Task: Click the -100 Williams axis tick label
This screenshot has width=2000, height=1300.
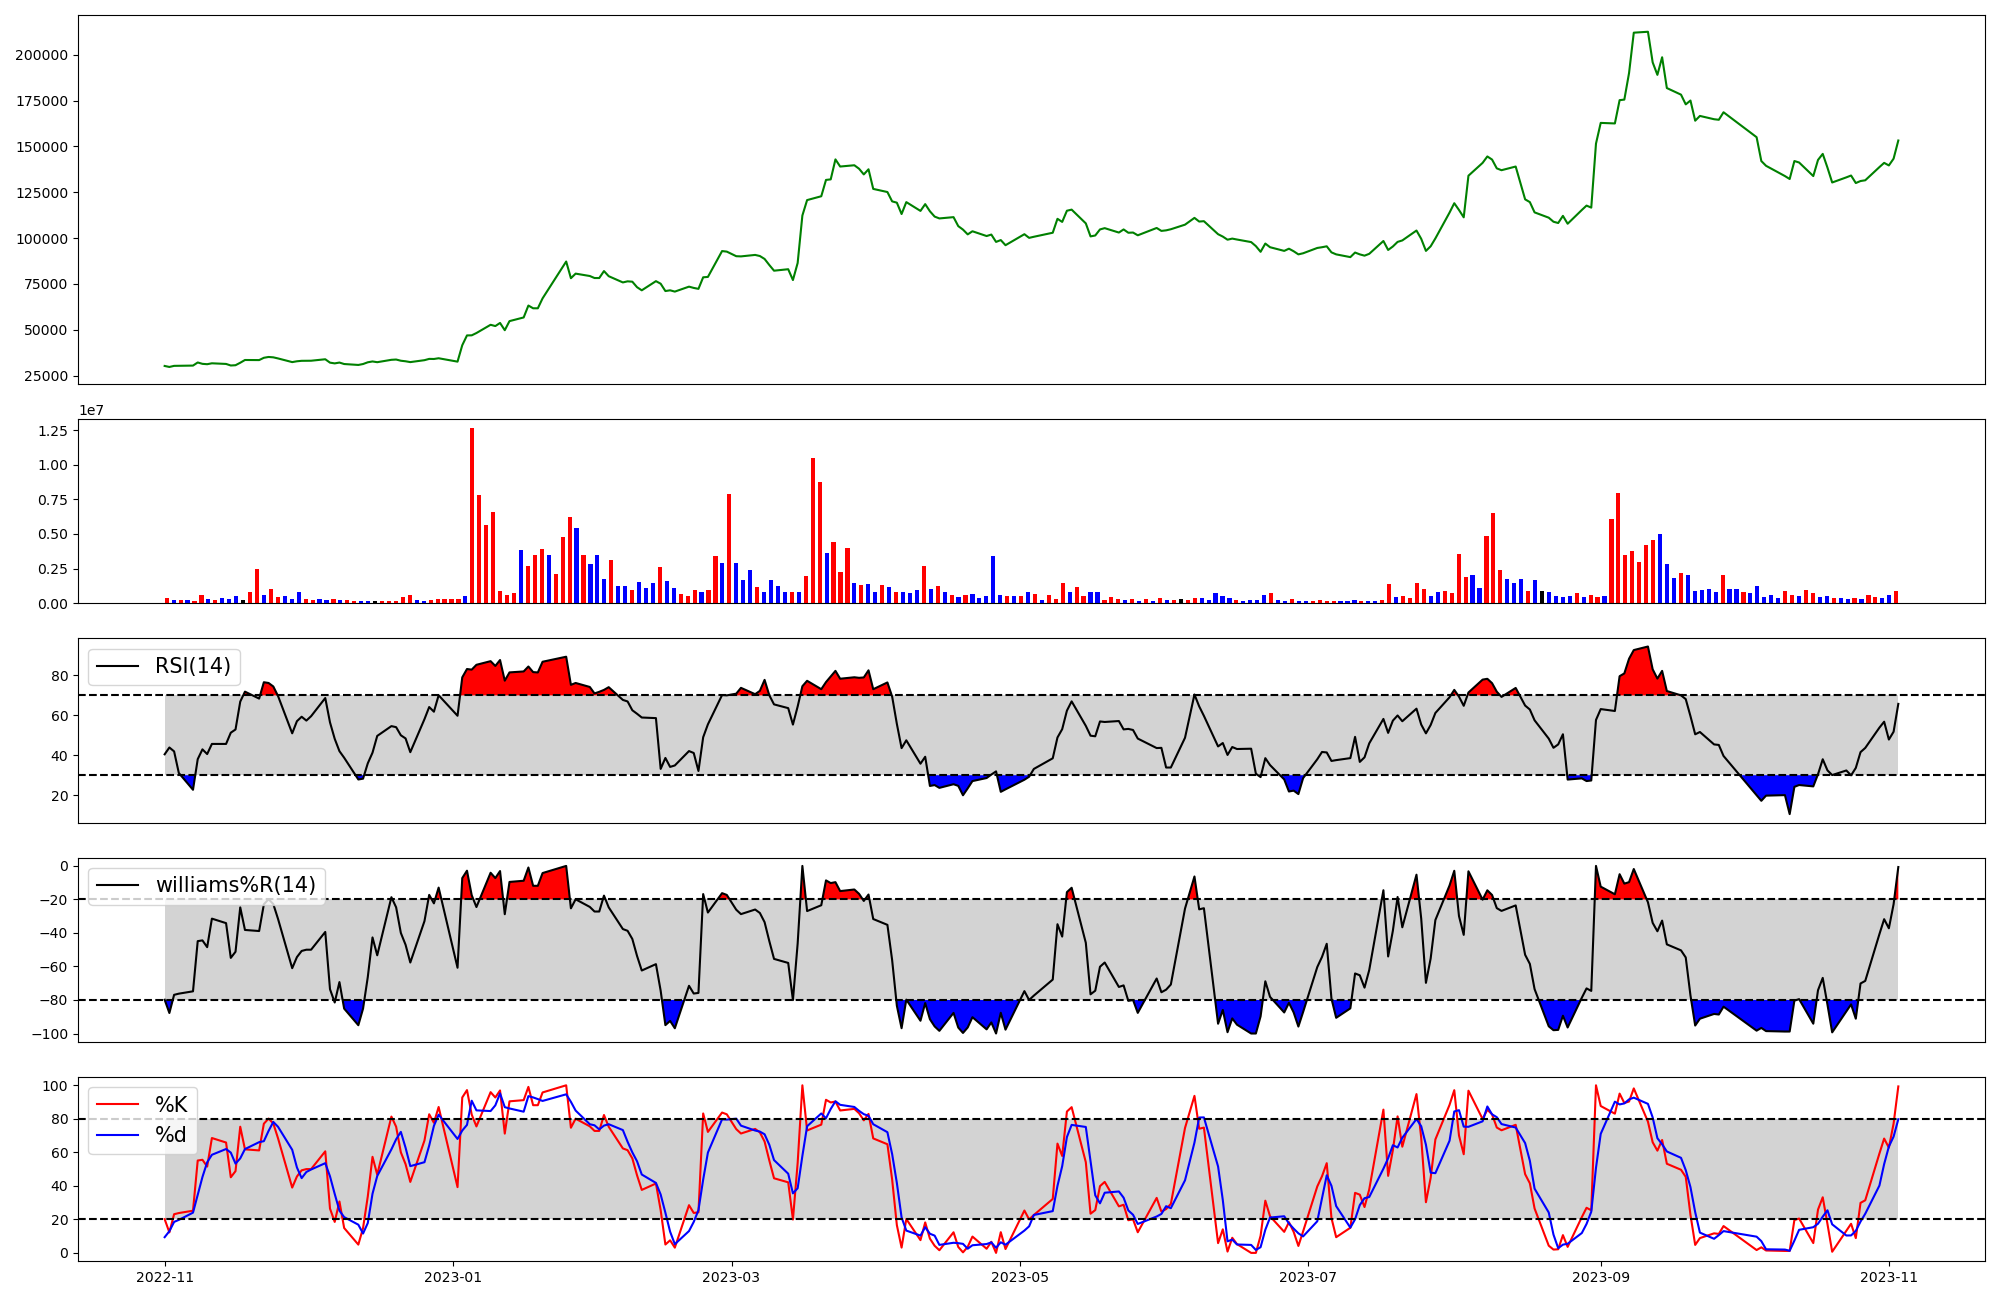Action: 50,1034
